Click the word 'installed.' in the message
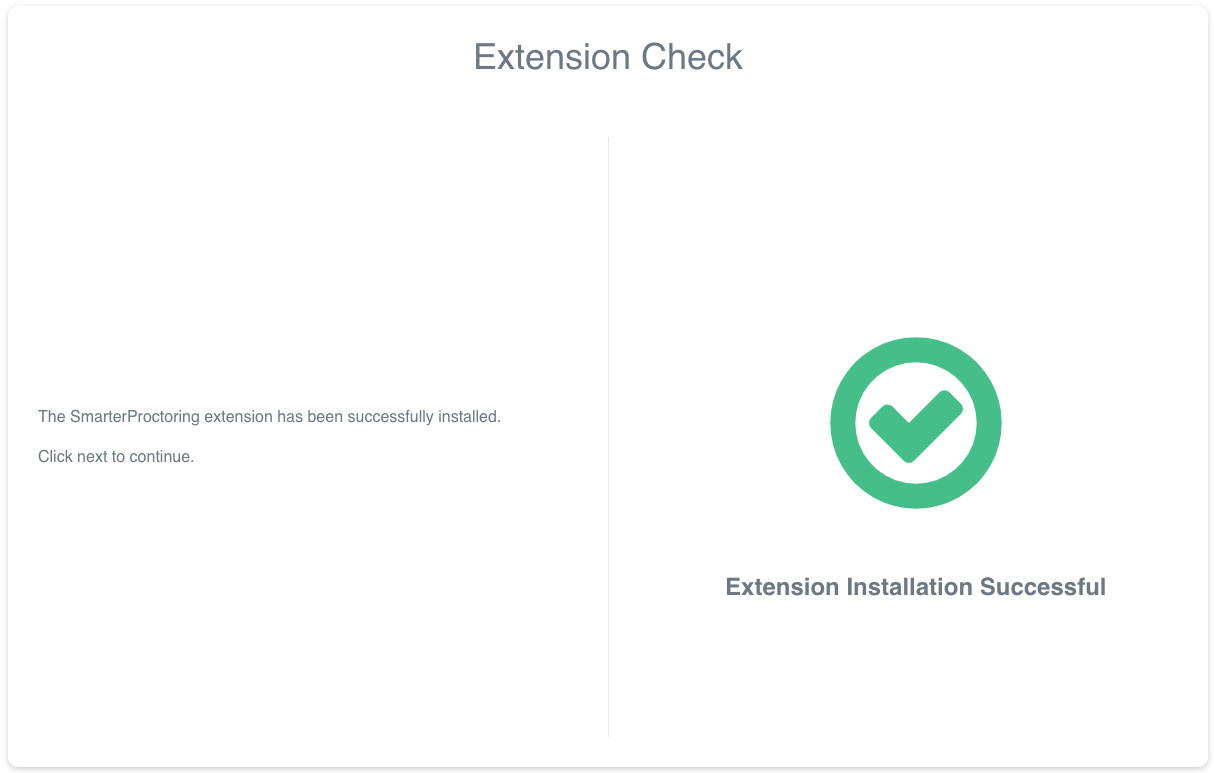The width and height of the screenshot is (1214, 773). [469, 416]
